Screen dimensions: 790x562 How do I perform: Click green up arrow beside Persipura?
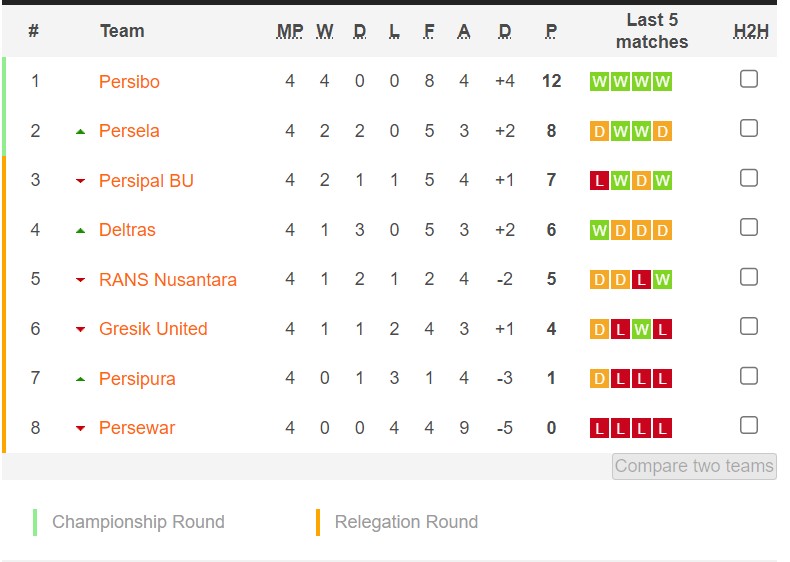pos(80,379)
